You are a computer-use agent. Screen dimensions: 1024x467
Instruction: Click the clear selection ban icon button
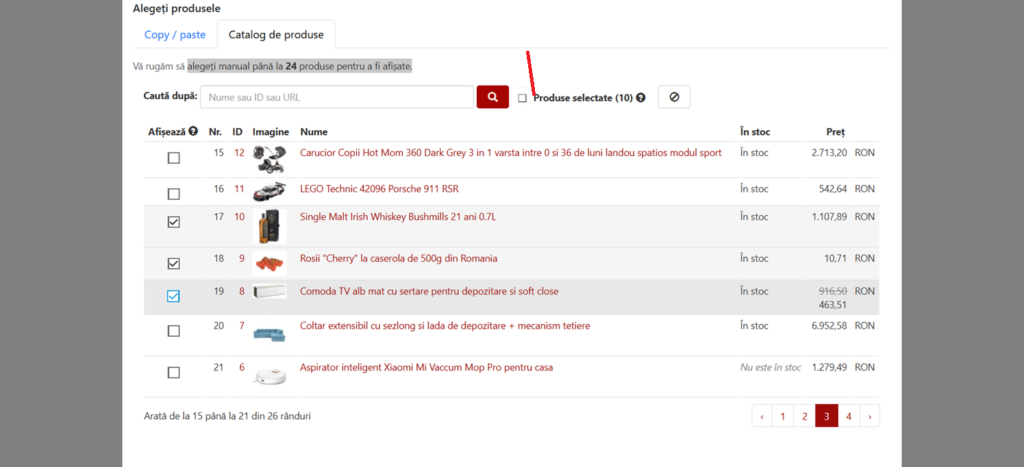tap(673, 97)
